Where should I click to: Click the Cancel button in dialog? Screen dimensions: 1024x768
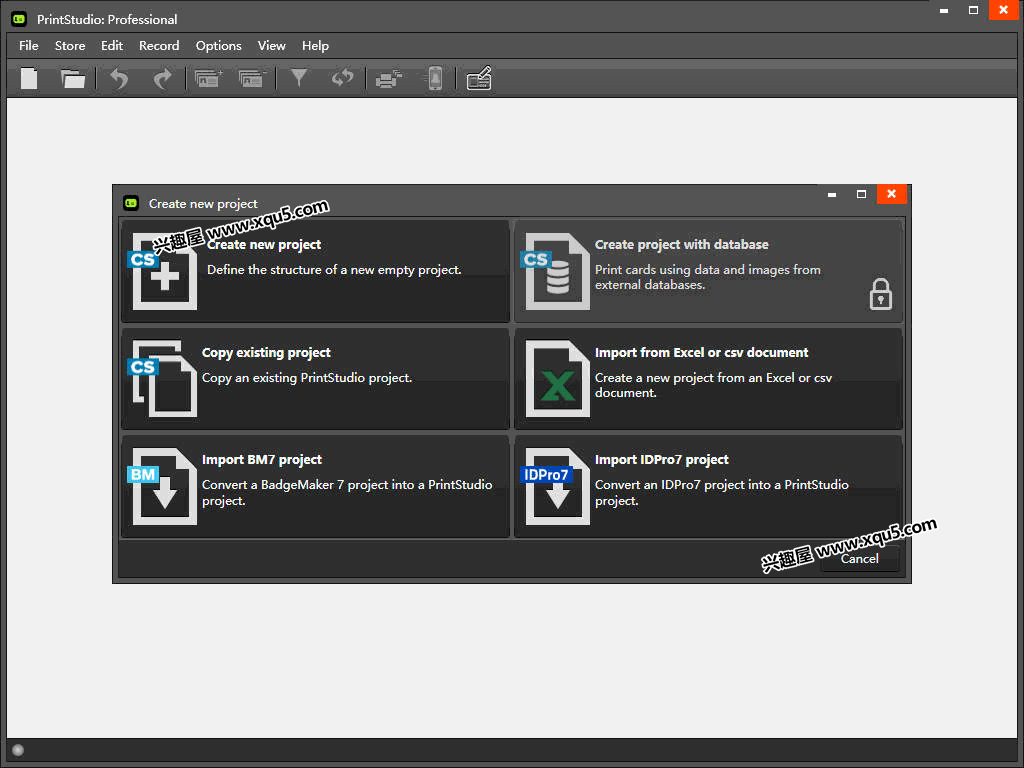pyautogui.click(x=859, y=559)
